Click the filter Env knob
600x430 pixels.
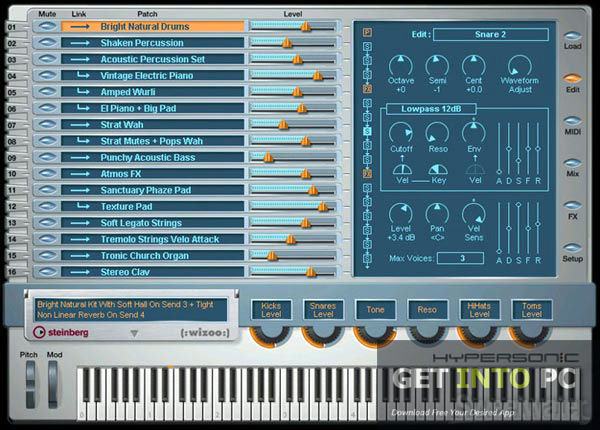pos(473,134)
